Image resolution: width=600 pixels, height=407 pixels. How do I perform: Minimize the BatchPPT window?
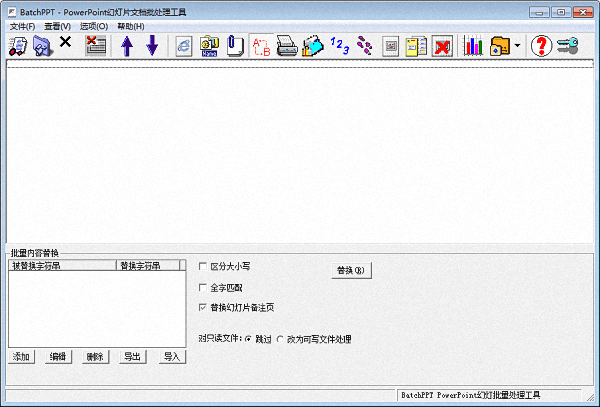[x=540, y=13]
